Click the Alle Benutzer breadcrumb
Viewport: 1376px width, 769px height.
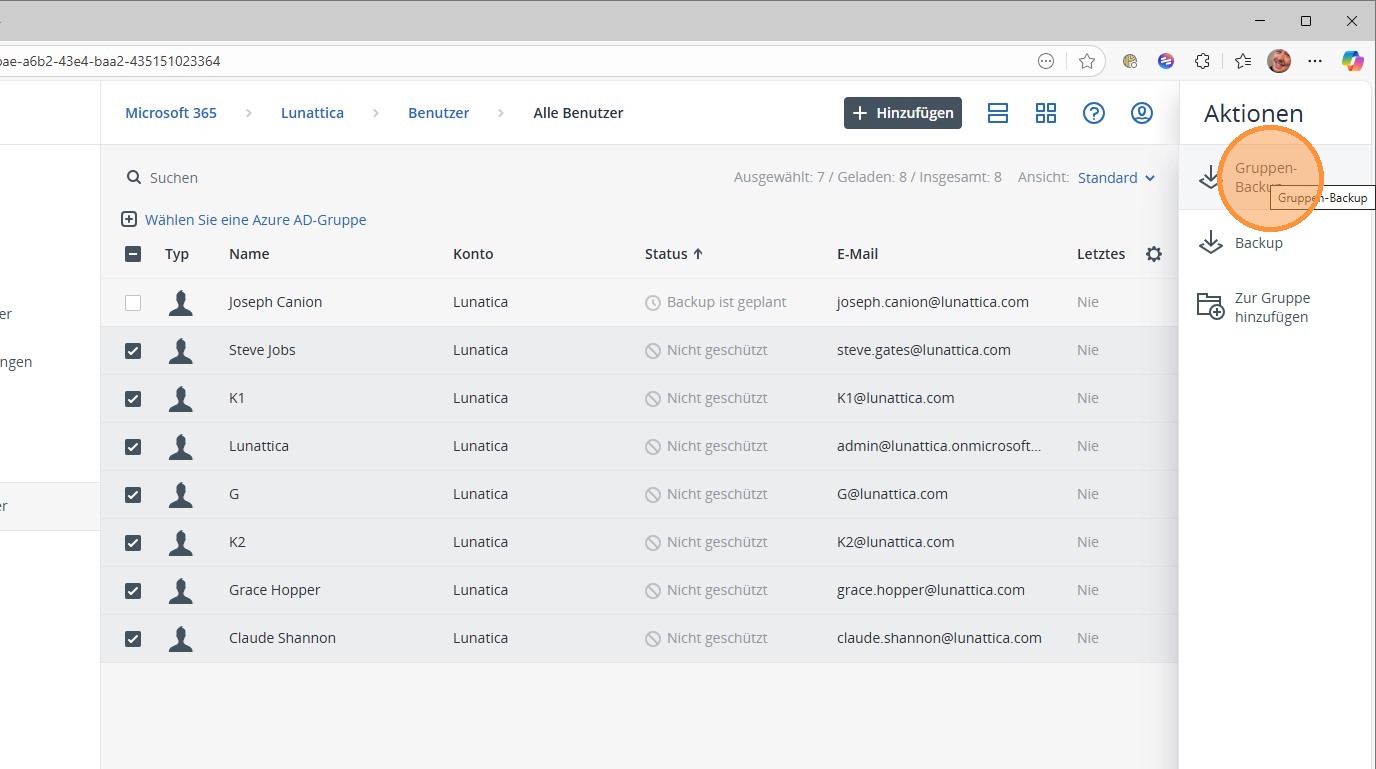click(578, 113)
